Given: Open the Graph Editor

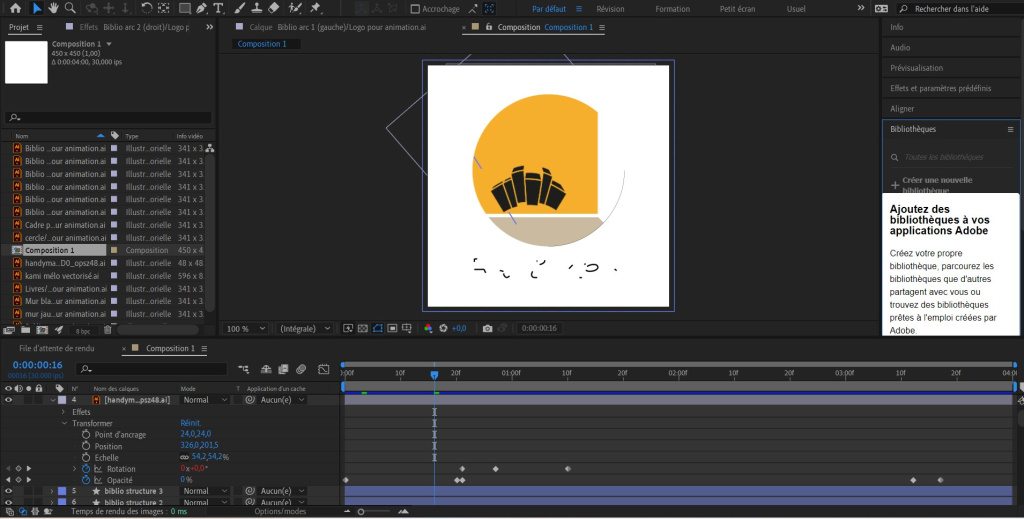Looking at the screenshot, I should pos(323,369).
